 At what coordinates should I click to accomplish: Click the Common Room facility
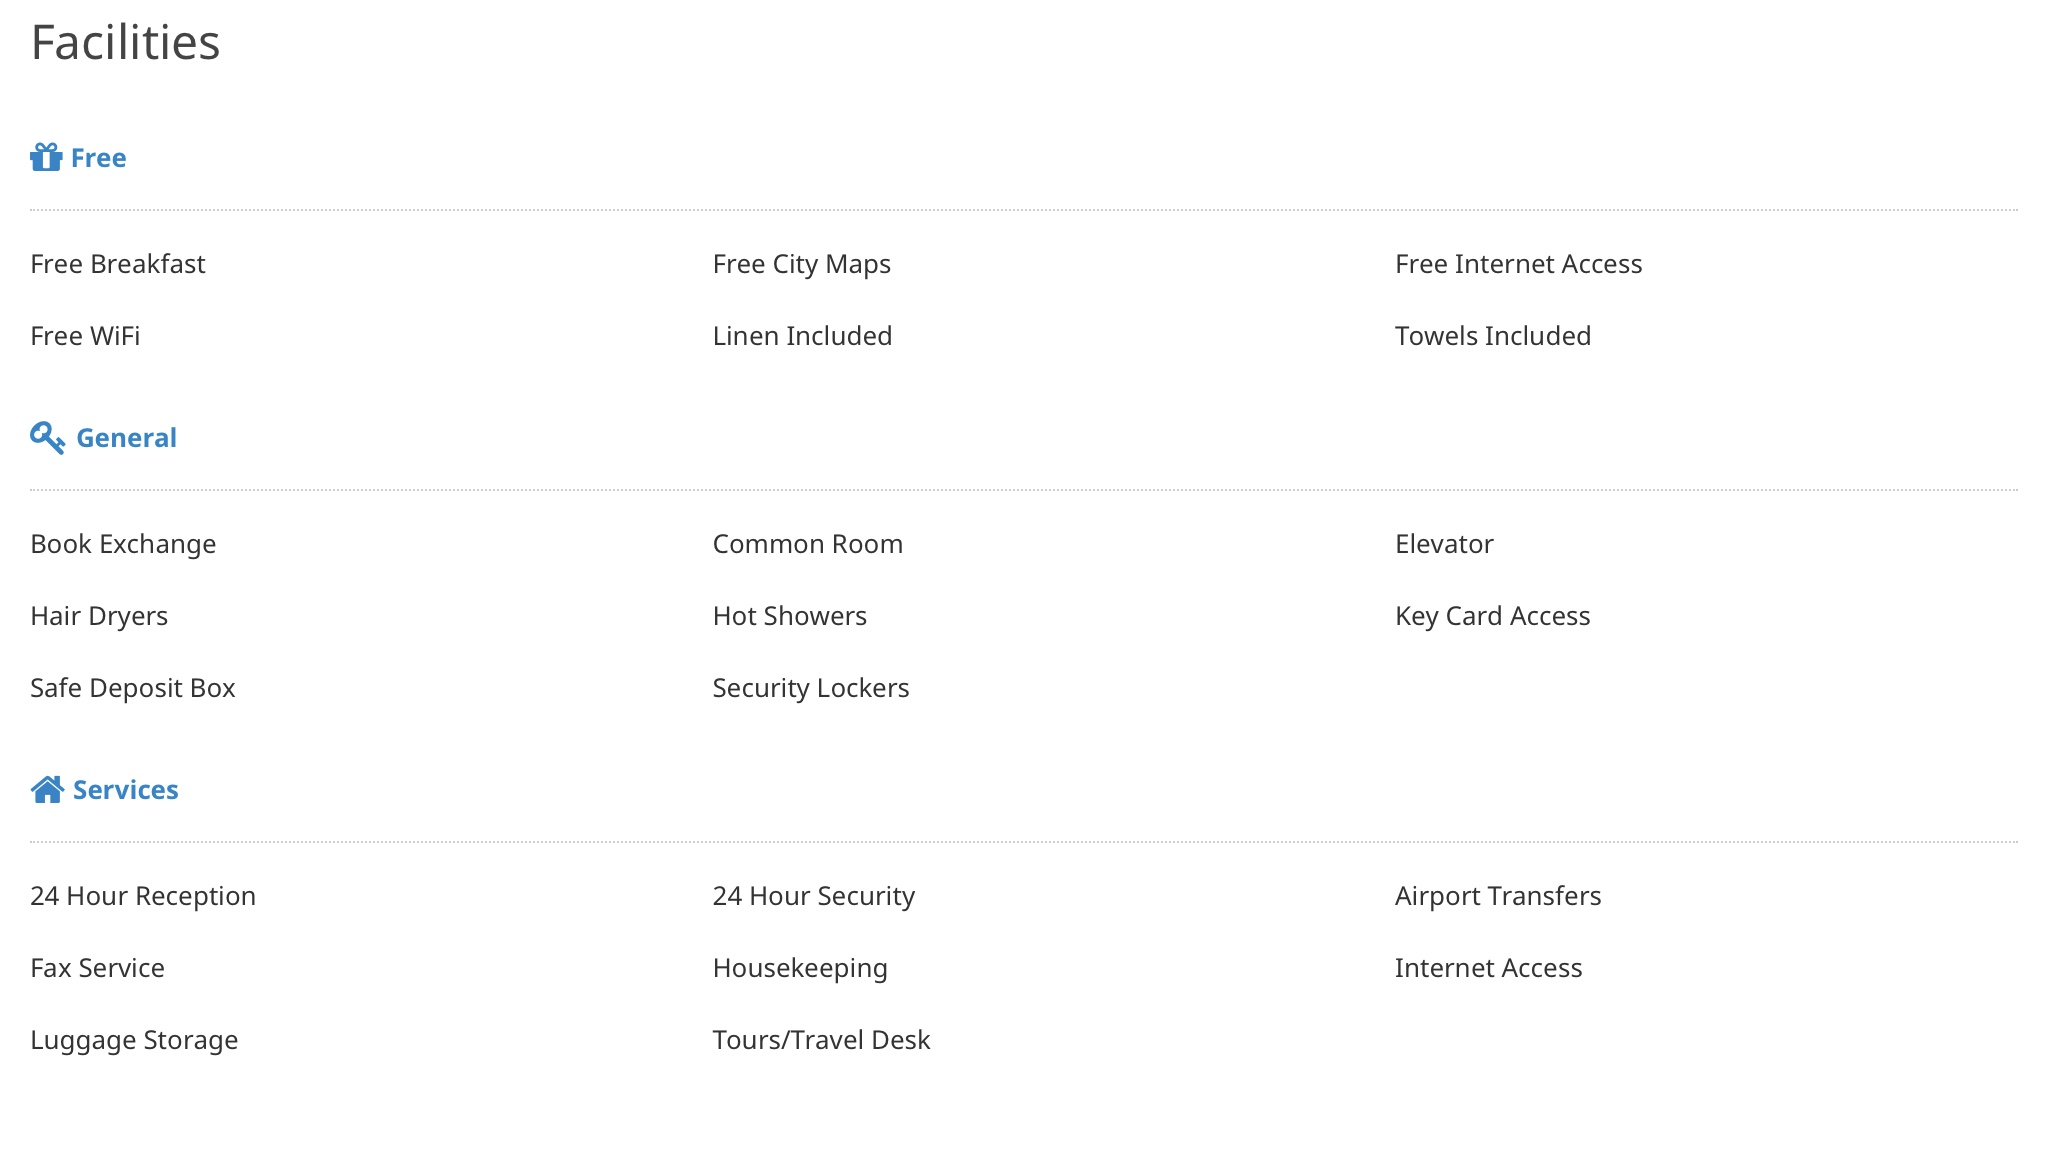click(x=807, y=544)
